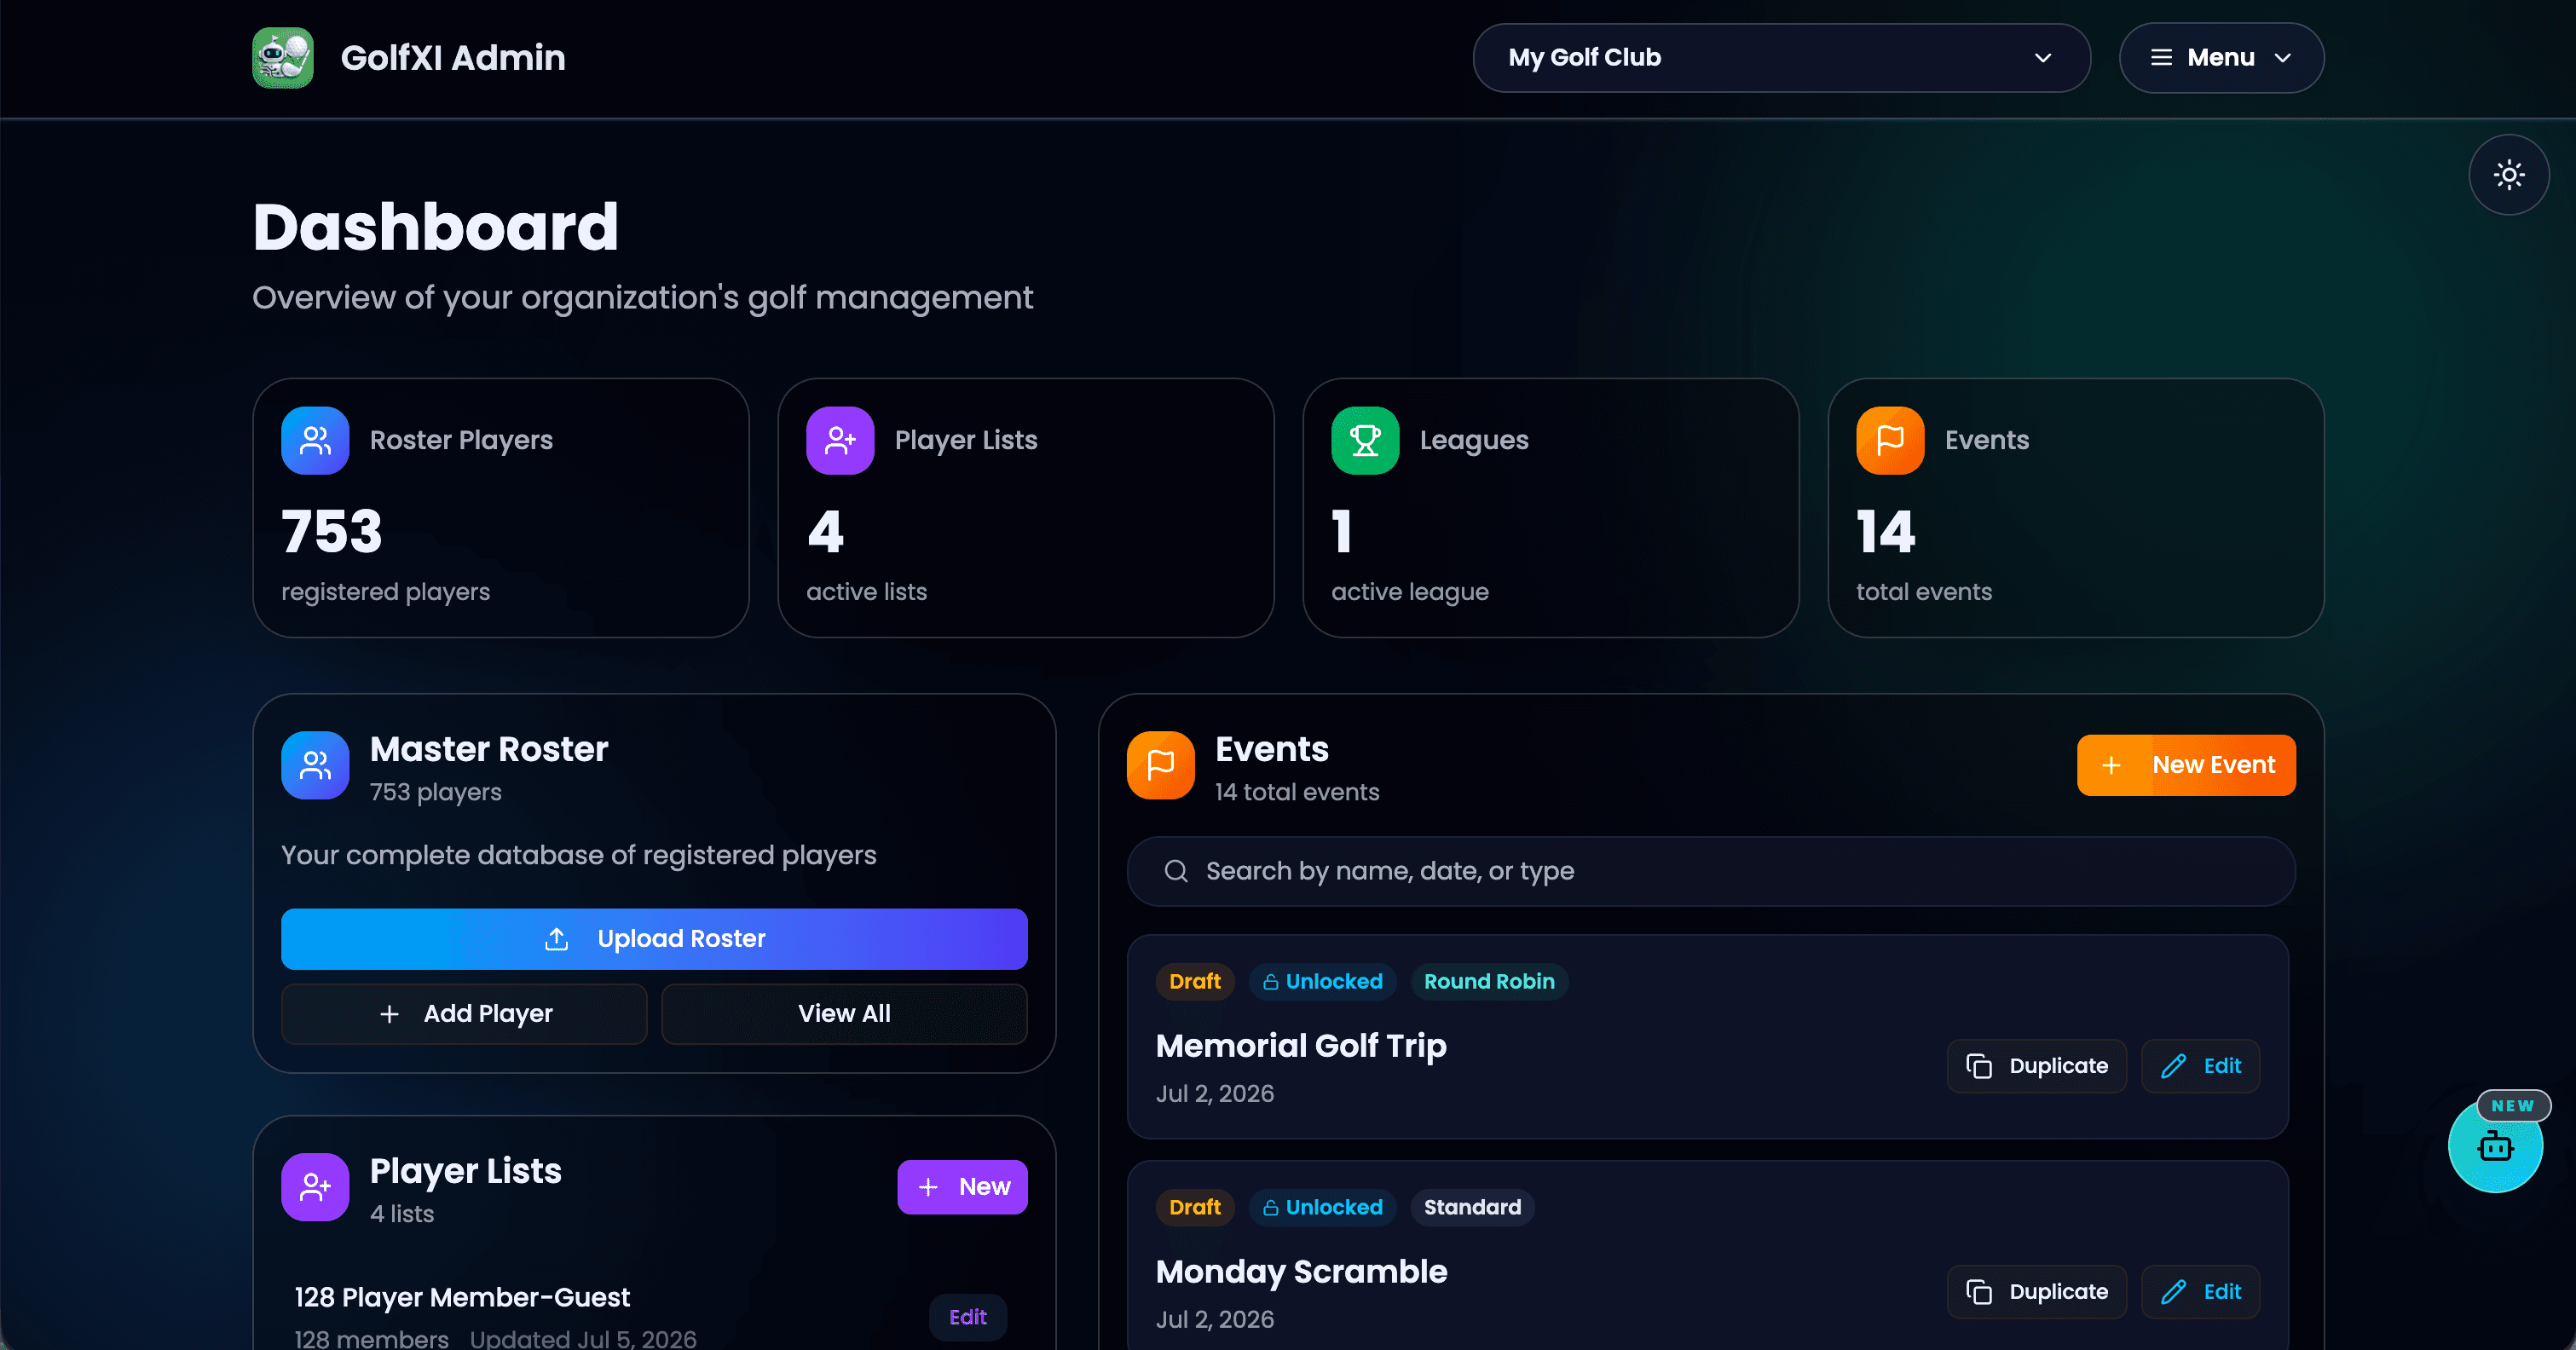The height and width of the screenshot is (1350, 2576).
Task: Click the Master Roster section icon
Action: coord(315,765)
